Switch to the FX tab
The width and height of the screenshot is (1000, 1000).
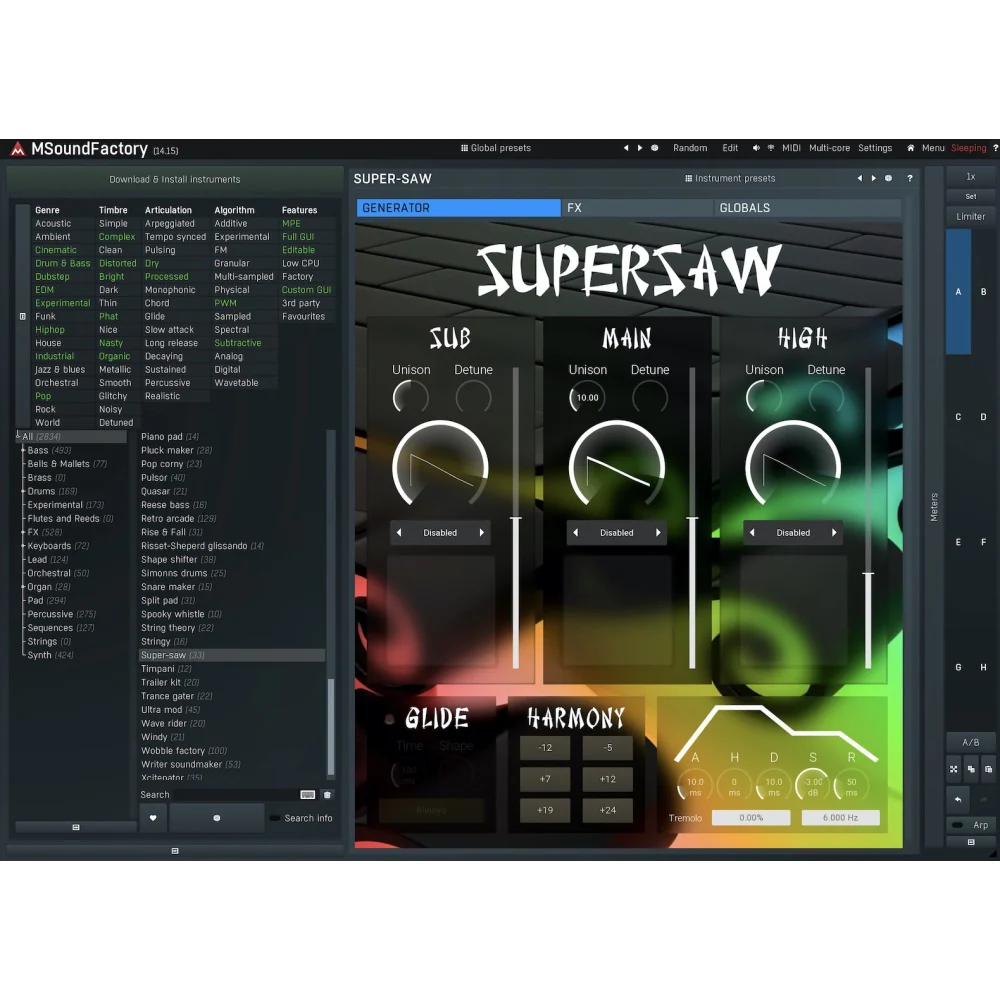637,208
